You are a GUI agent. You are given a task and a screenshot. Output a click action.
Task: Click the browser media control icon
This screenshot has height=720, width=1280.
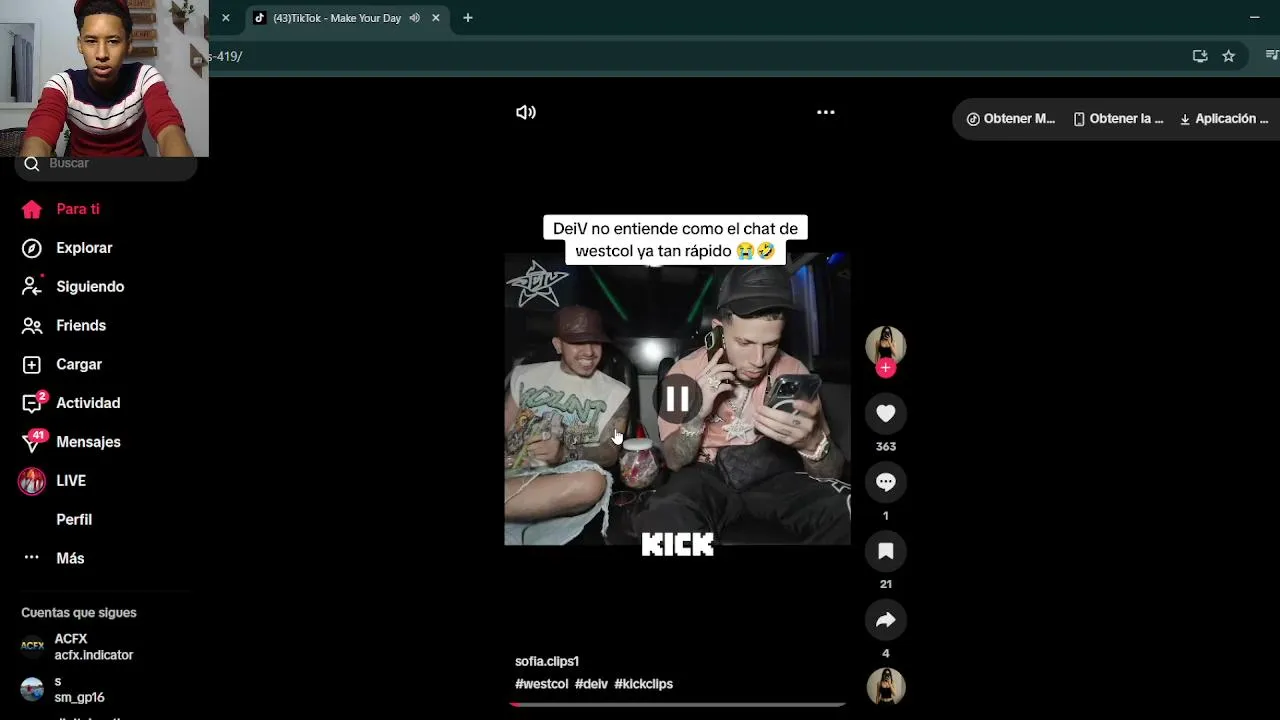tap(1272, 56)
